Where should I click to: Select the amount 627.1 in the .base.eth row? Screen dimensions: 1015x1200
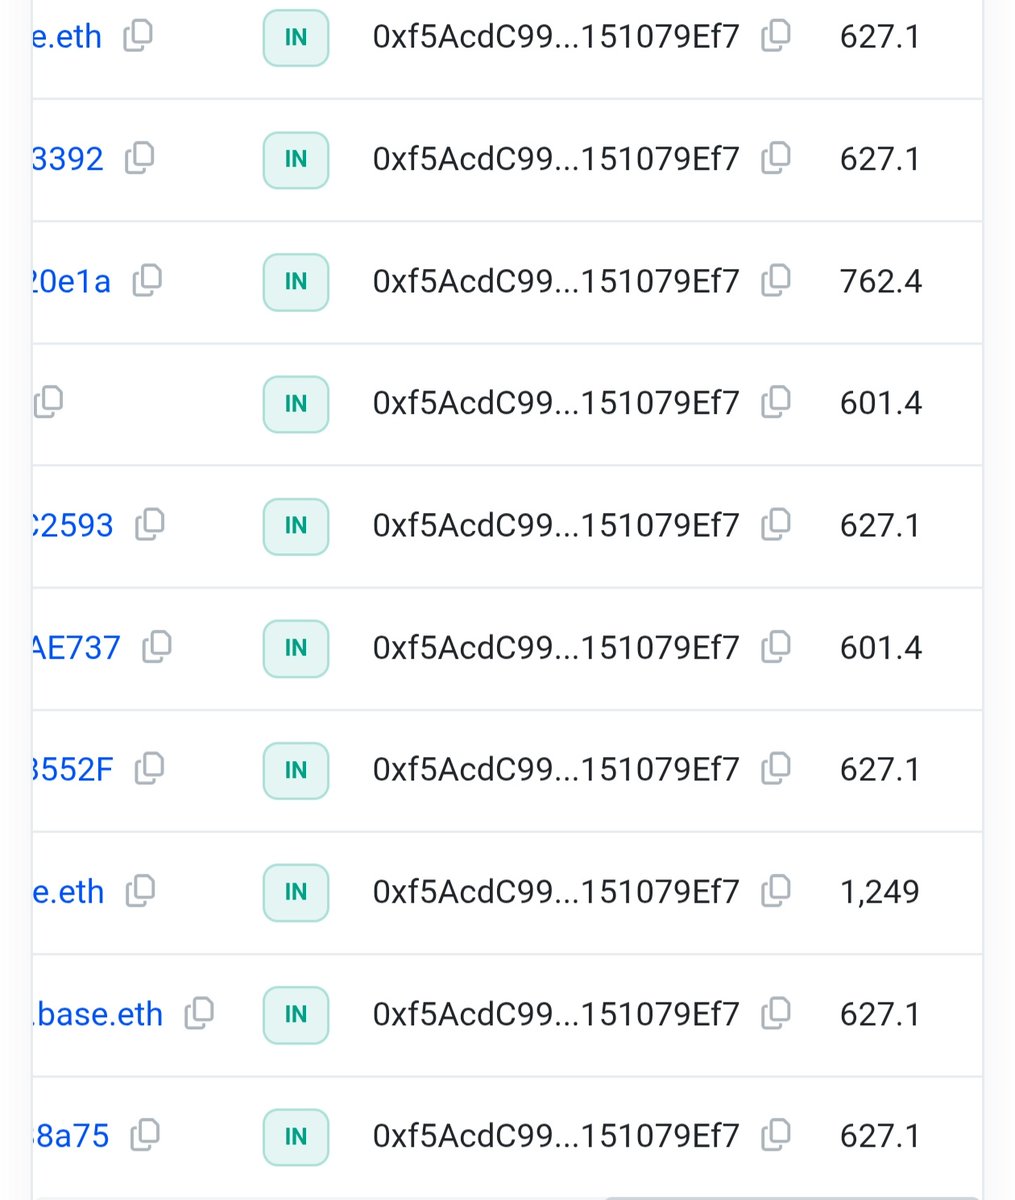[880, 1014]
